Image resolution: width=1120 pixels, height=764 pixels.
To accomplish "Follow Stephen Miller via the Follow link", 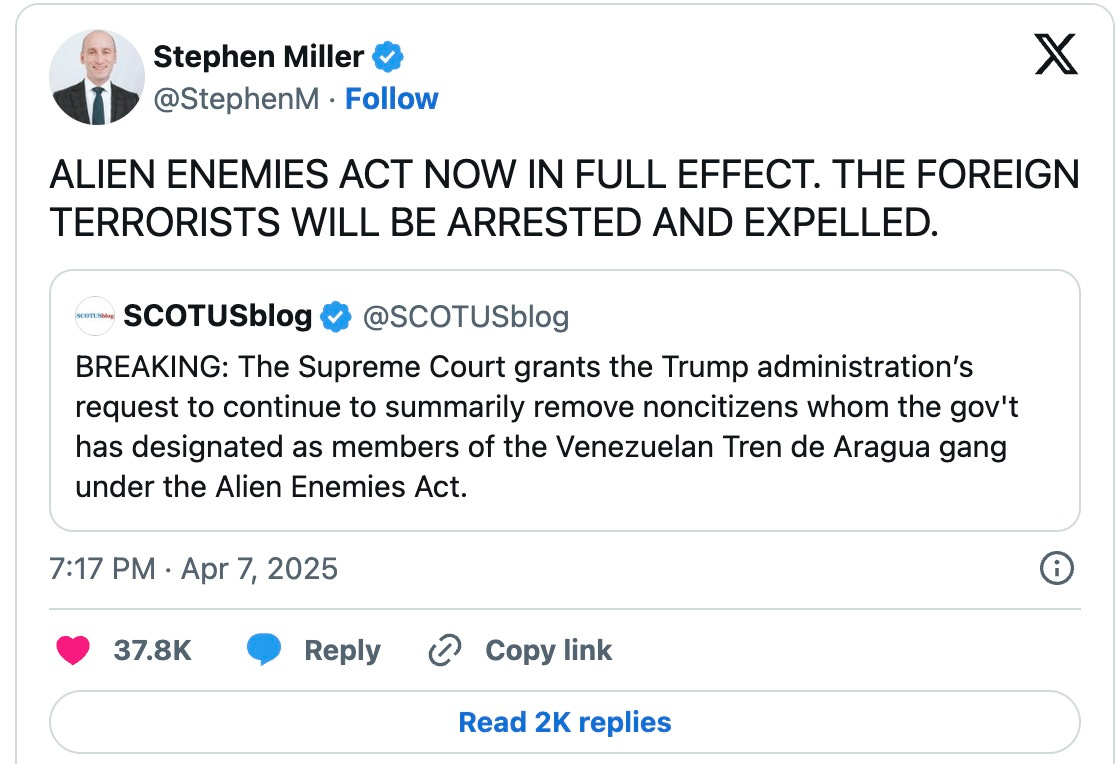I will [x=392, y=99].
